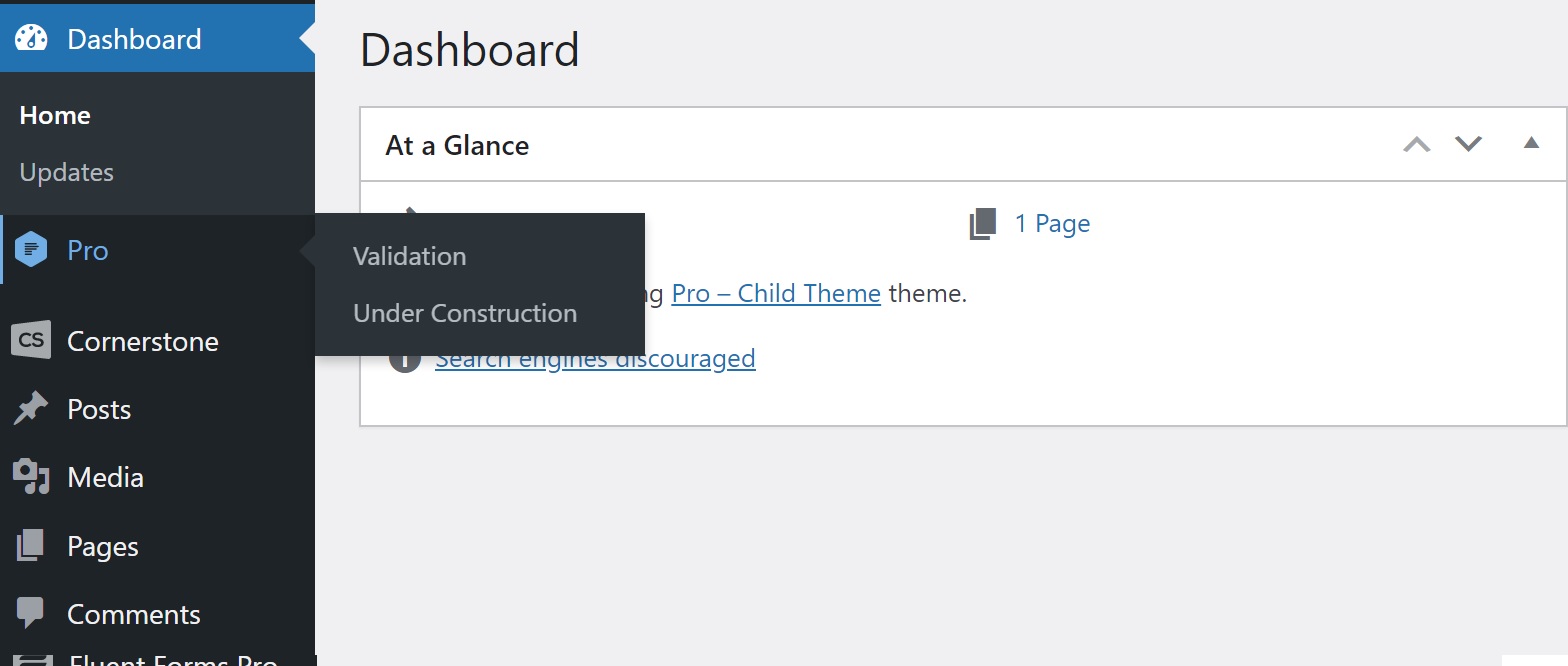The height and width of the screenshot is (666, 1568).
Task: Open the Pro – Child Theme link
Action: click(776, 294)
